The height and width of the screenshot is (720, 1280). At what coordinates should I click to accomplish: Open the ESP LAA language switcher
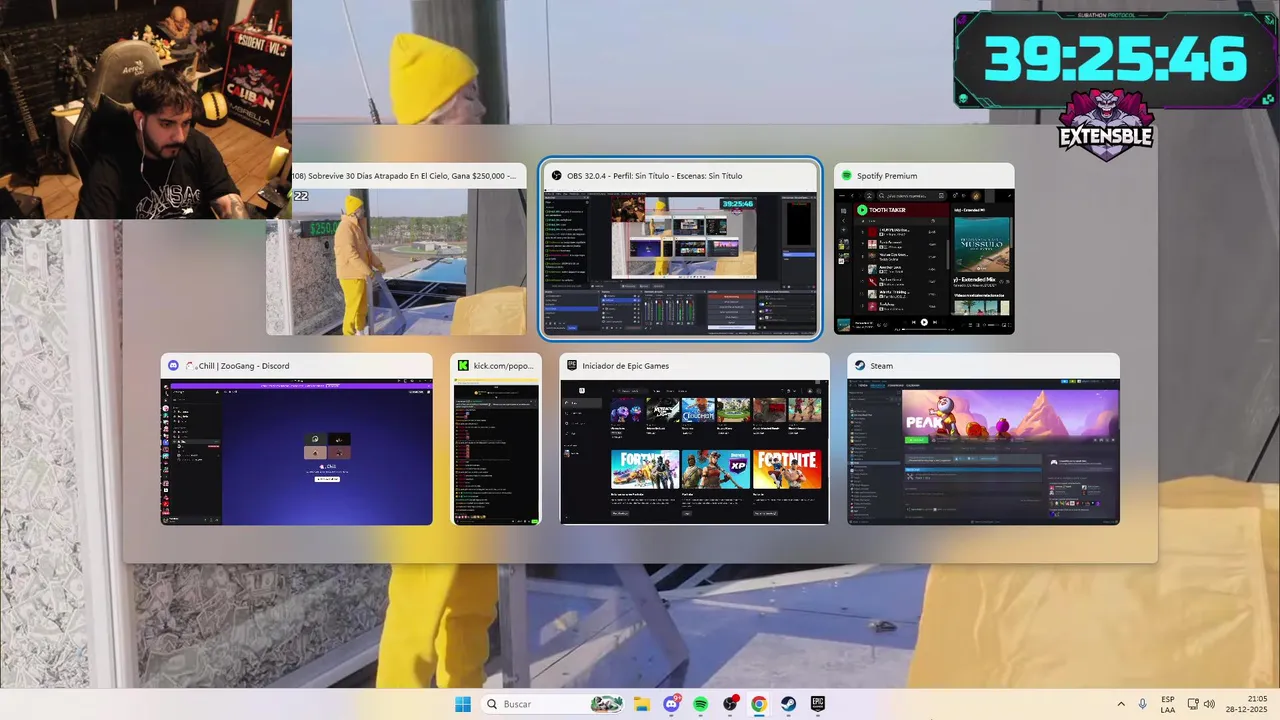coord(1168,704)
